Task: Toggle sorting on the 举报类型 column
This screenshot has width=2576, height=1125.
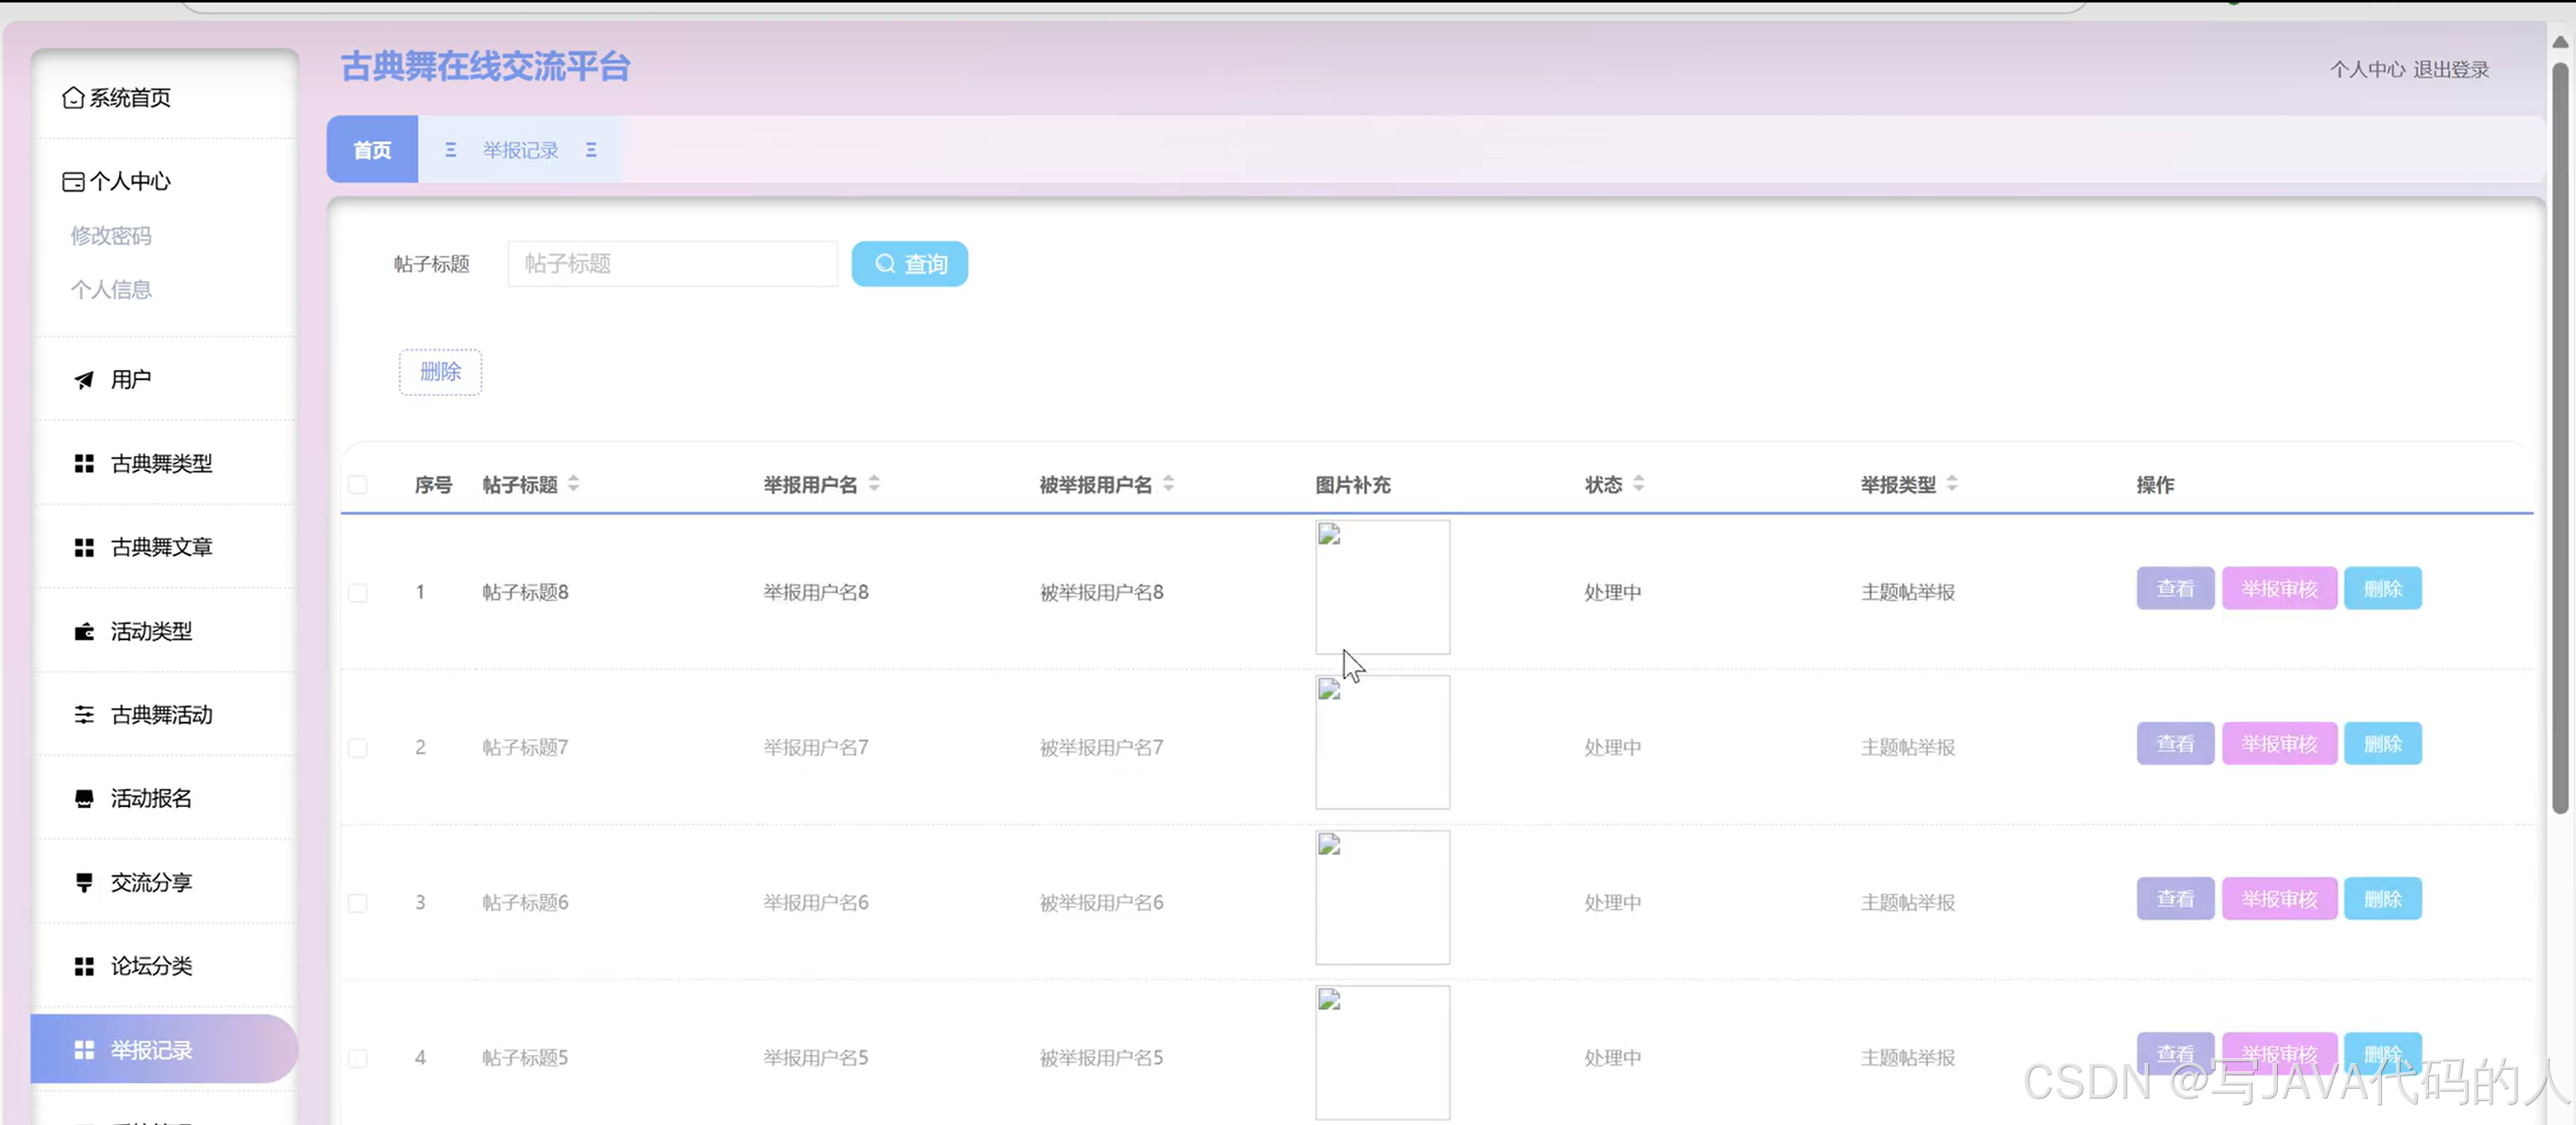Action: coord(1954,483)
